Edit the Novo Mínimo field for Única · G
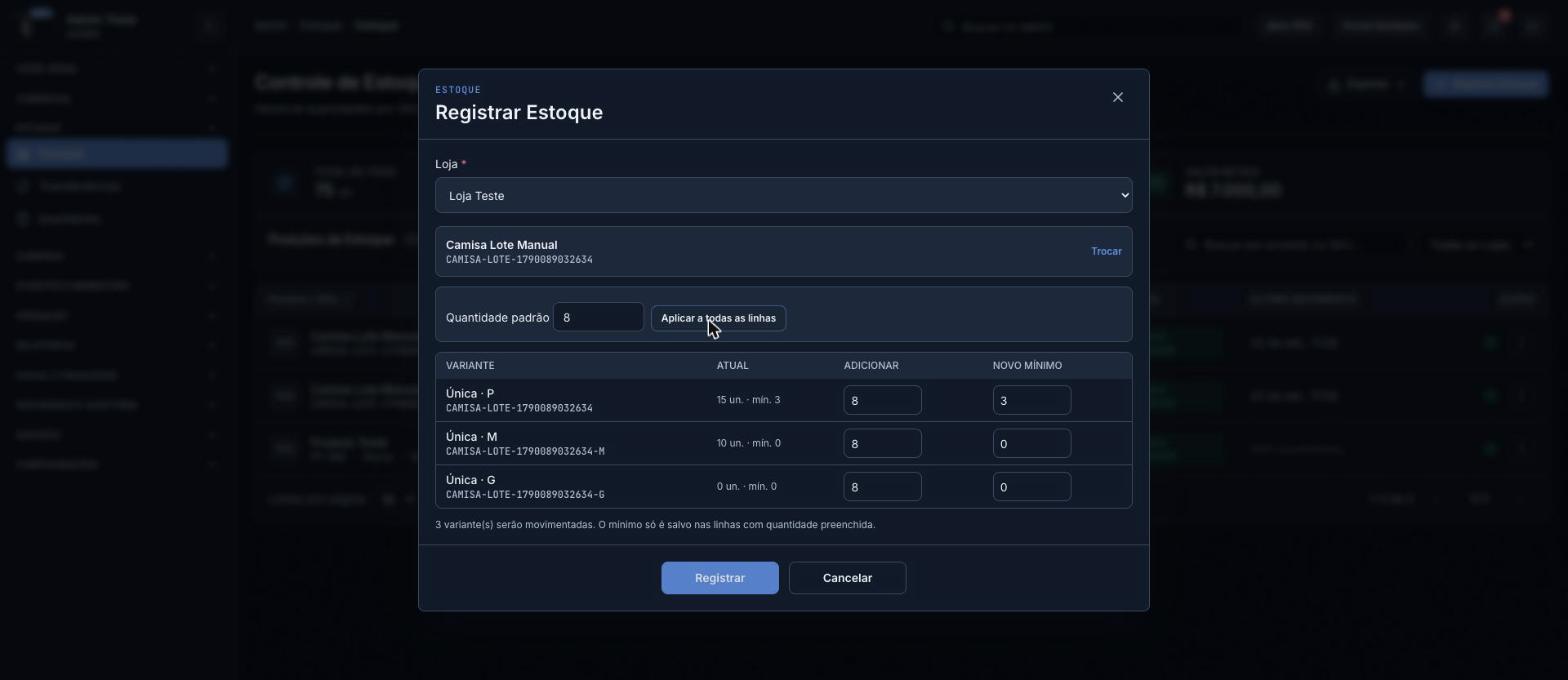 [1031, 487]
